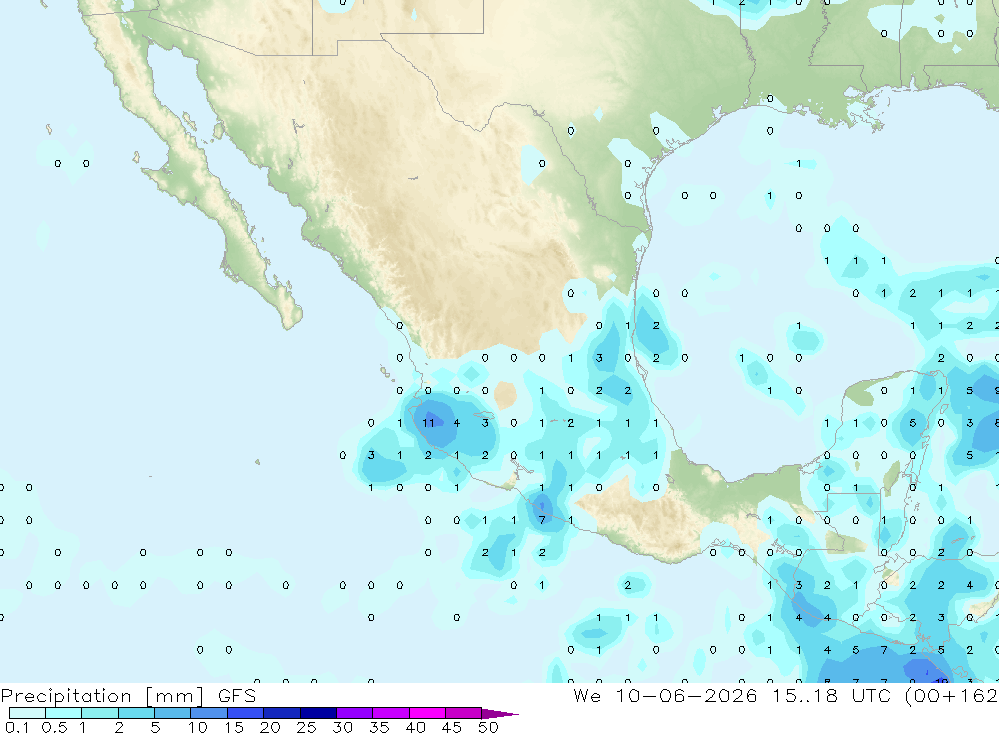Click the "40" legend scale label
This screenshot has width=1000, height=733.
415,727
